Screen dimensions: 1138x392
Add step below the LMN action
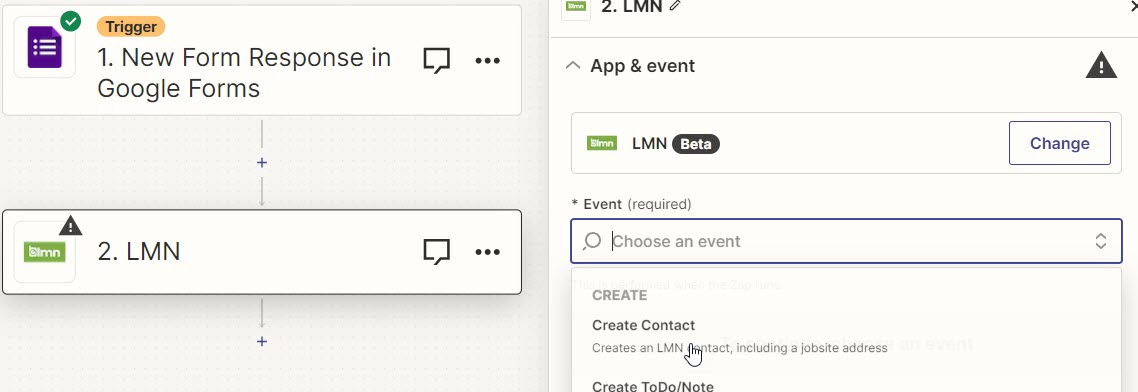262,341
